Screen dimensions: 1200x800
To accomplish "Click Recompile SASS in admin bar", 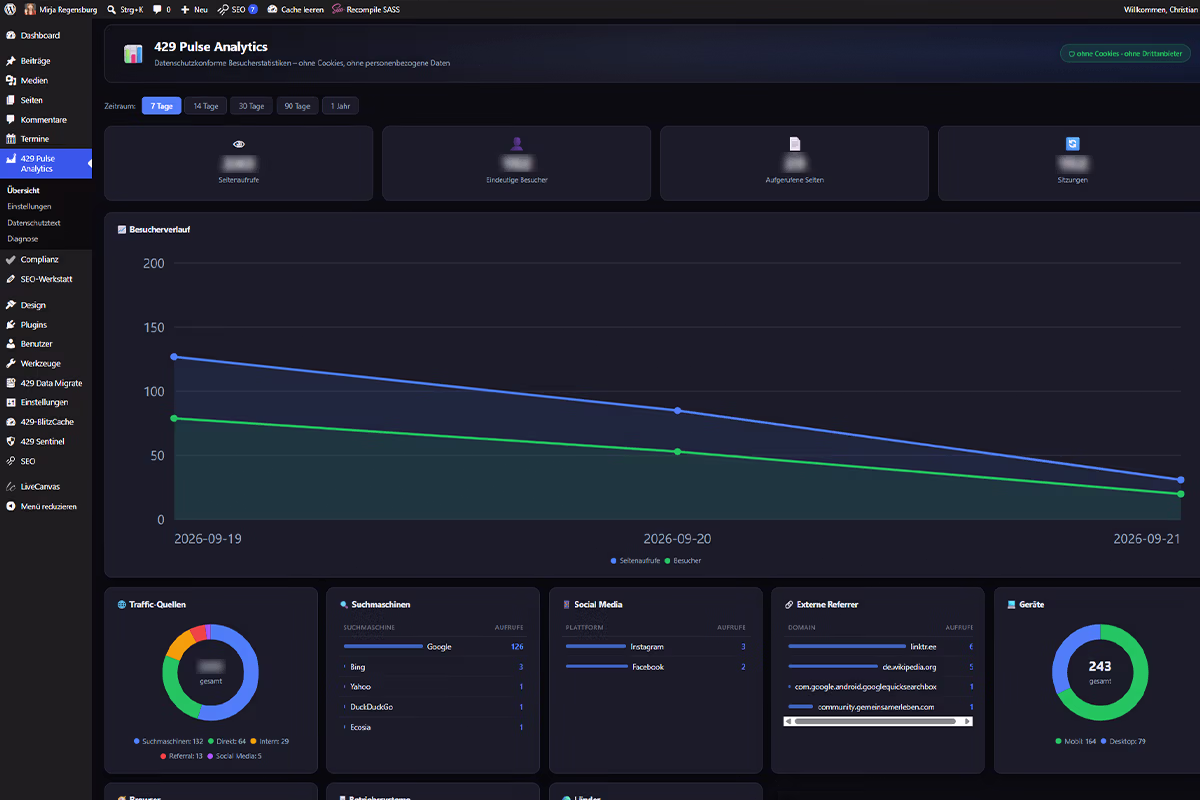I will coord(365,9).
